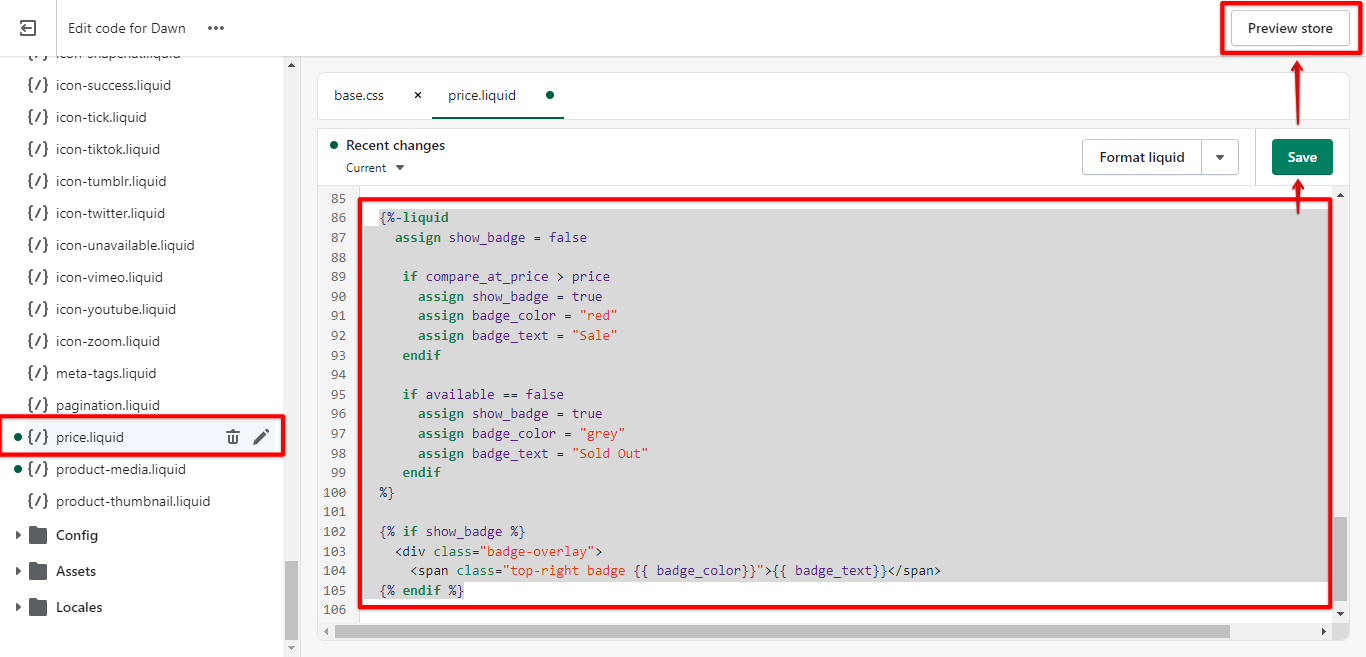This screenshot has width=1366, height=657.
Task: Expand the Config folder arrow
Action: point(18,535)
